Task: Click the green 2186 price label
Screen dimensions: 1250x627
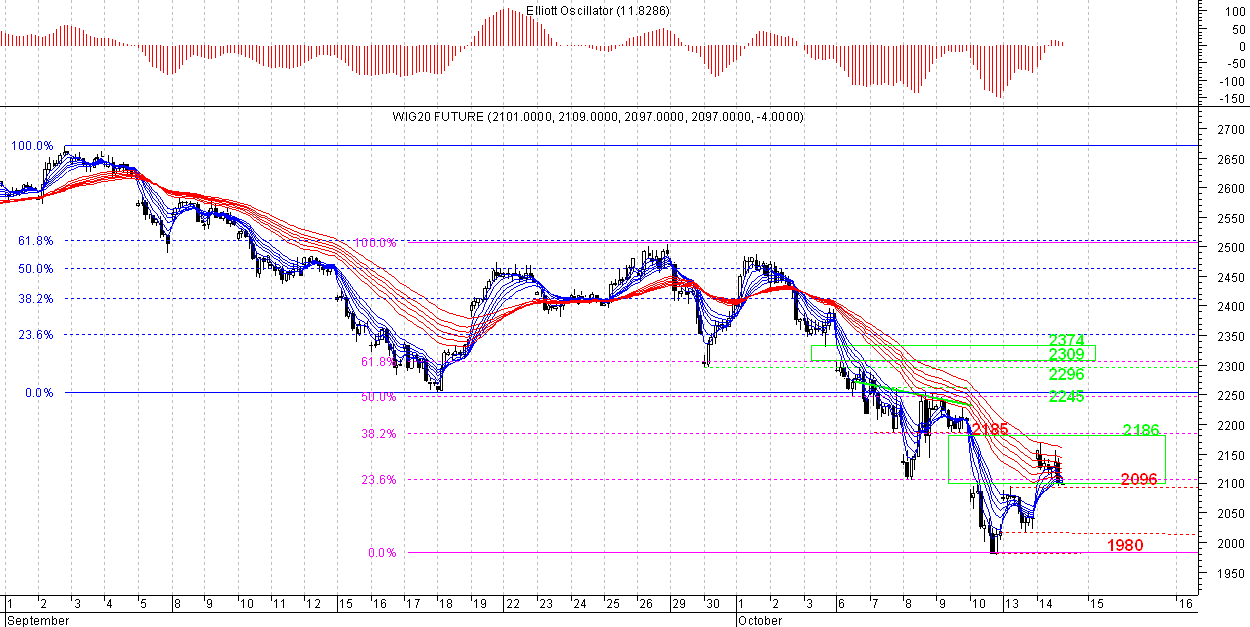Action: [x=1140, y=430]
